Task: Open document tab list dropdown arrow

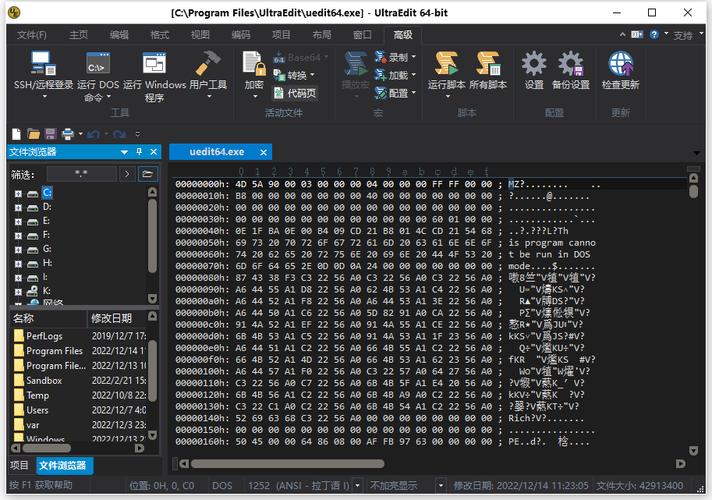Action: 696,153
